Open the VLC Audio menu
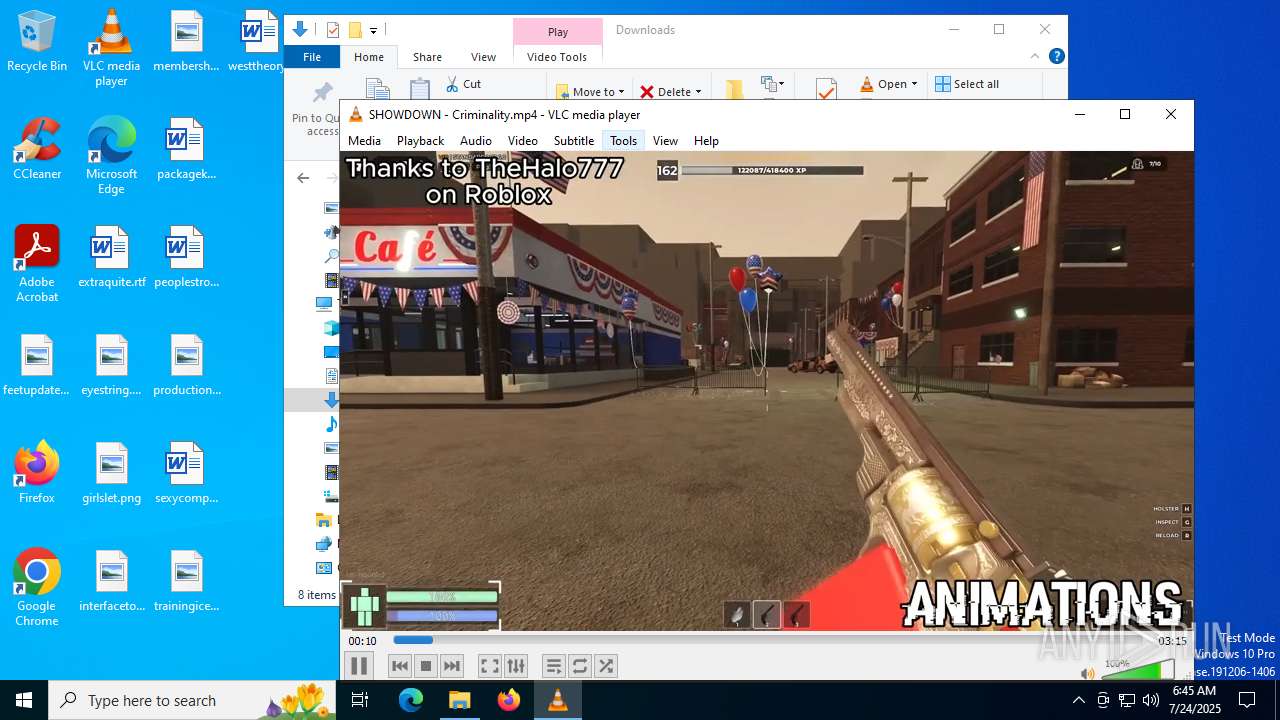Image resolution: width=1280 pixels, height=720 pixels. click(475, 141)
